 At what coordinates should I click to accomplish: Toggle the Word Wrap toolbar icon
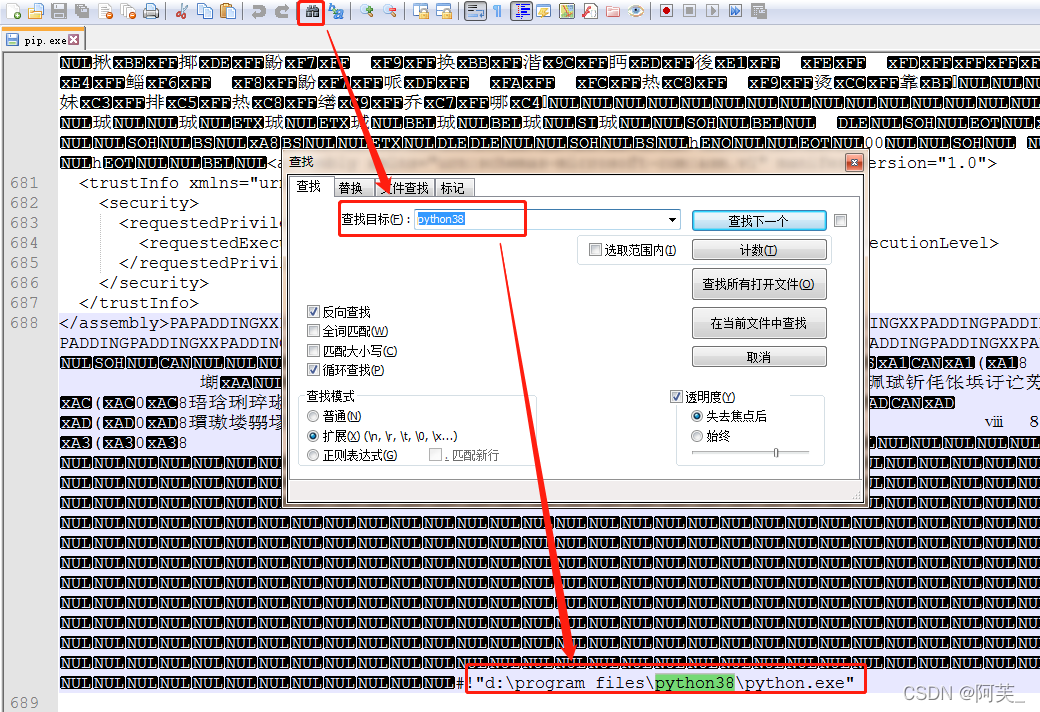[475, 11]
